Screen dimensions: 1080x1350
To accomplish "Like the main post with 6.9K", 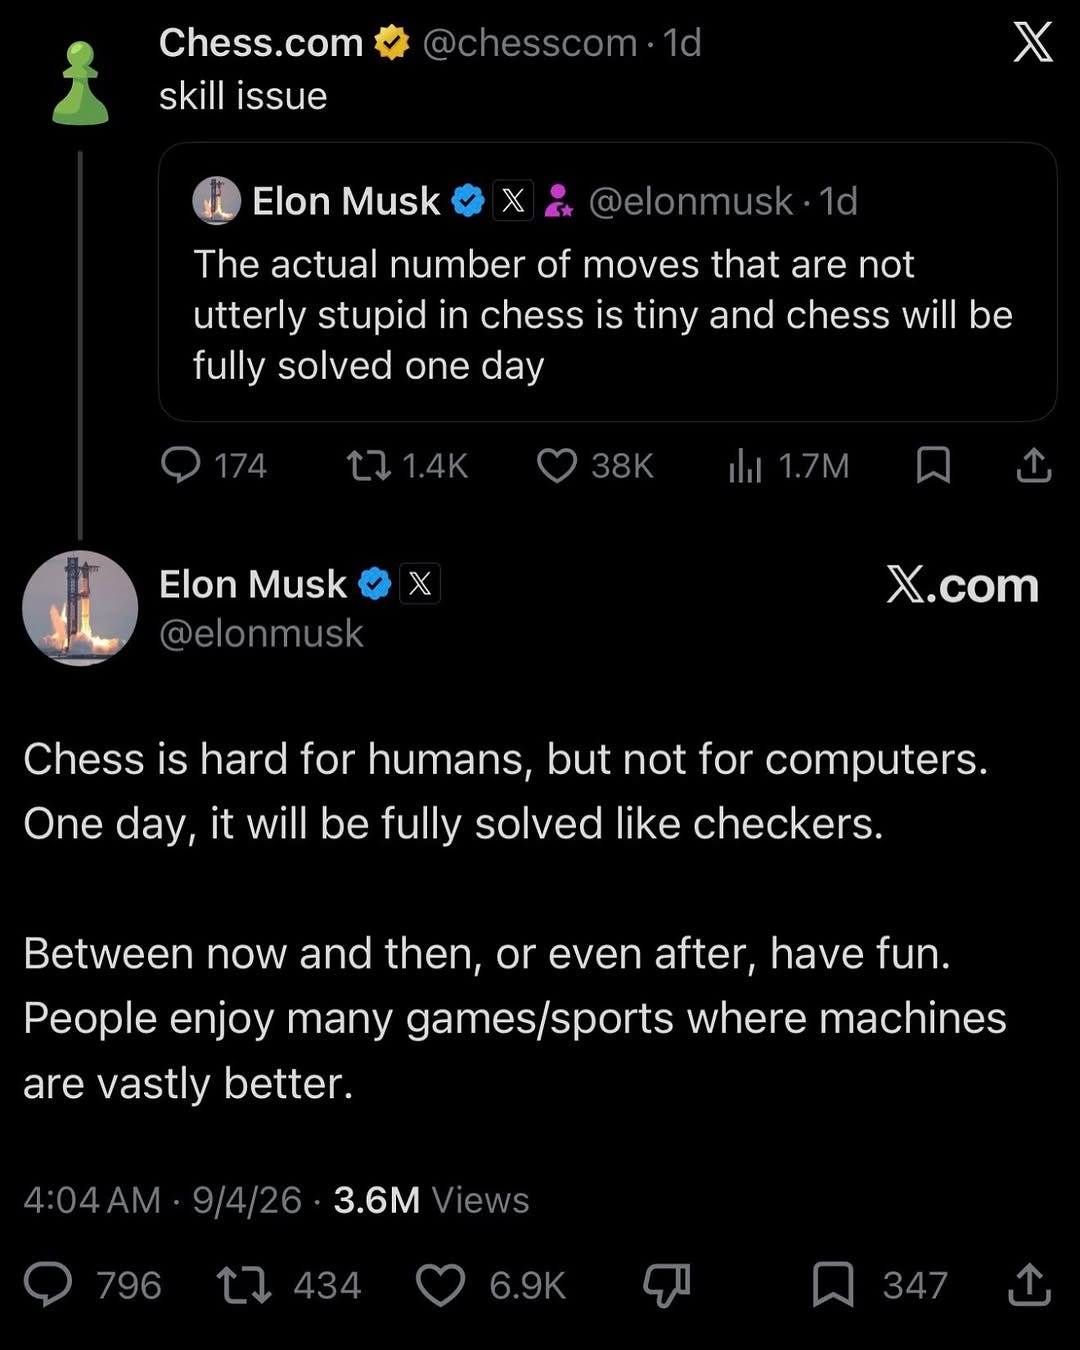I will tap(491, 1285).
